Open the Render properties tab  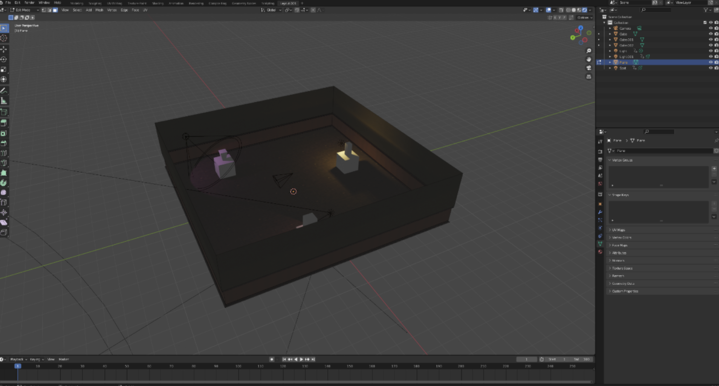click(x=600, y=151)
